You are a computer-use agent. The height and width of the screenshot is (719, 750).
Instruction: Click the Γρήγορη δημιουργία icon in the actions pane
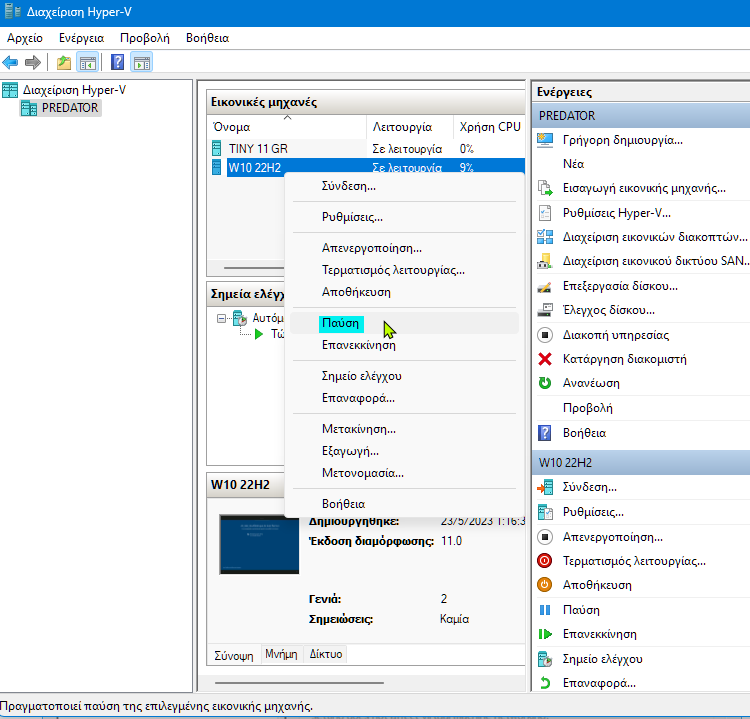tap(545, 140)
